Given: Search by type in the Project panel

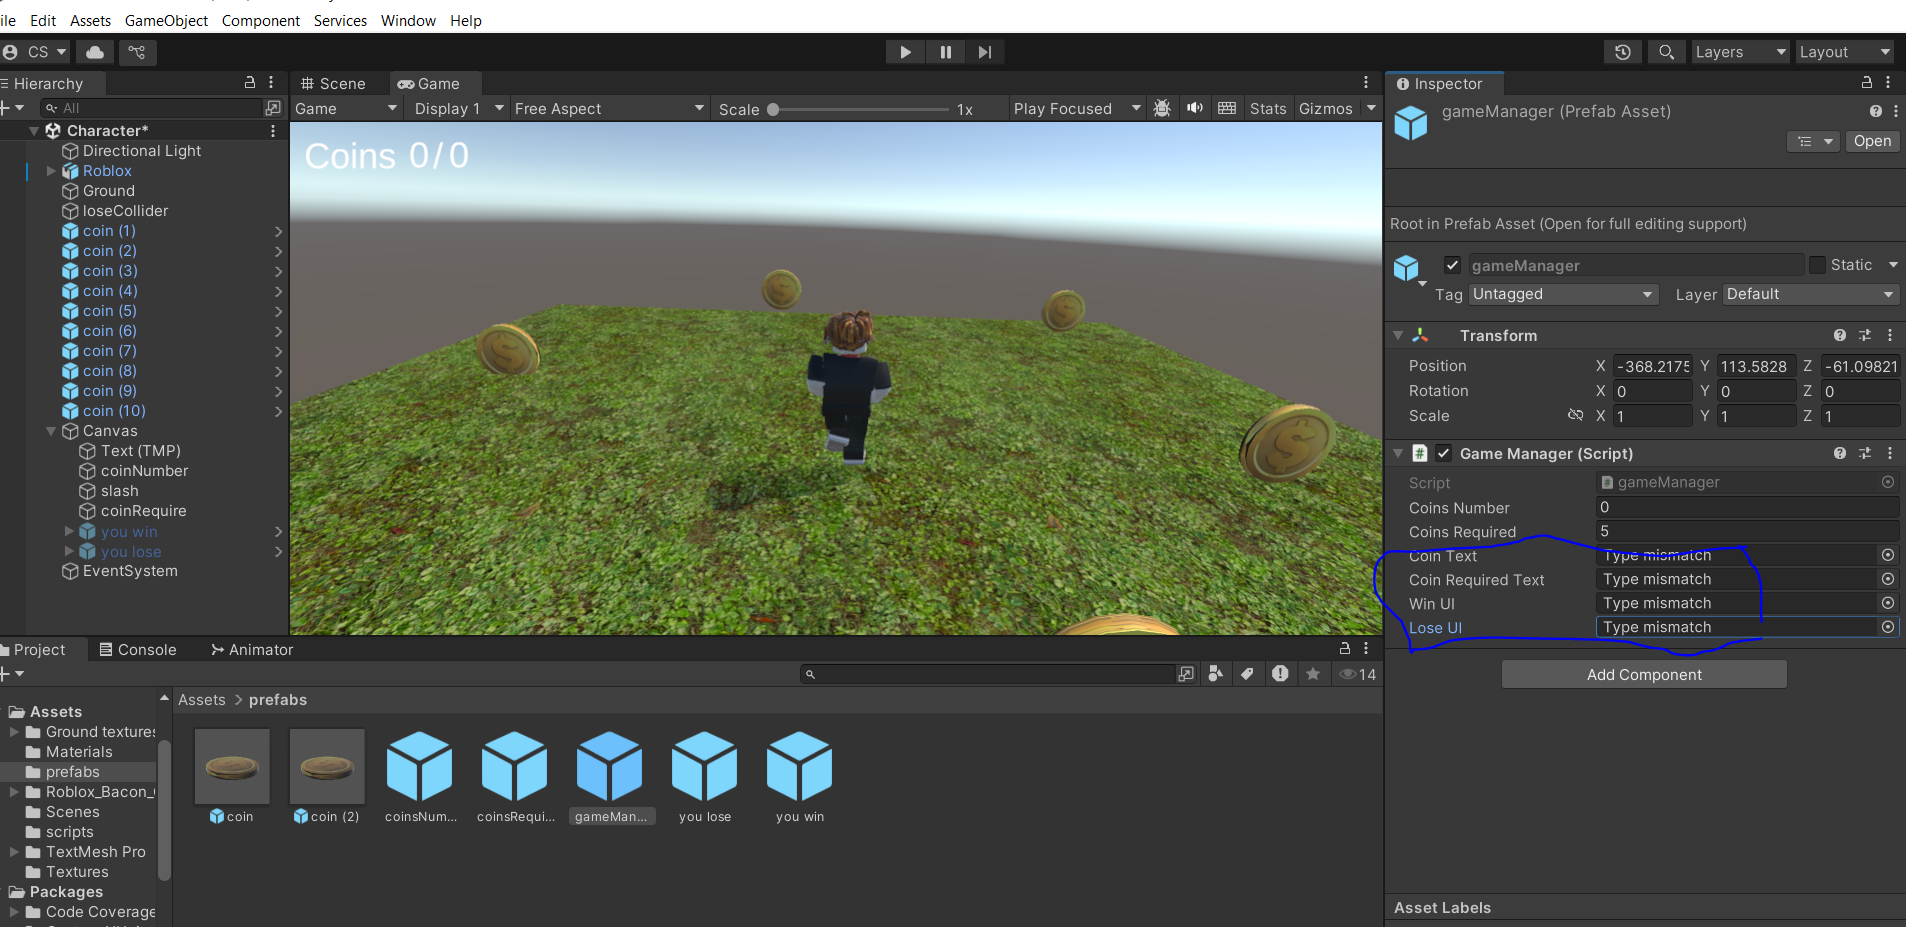Looking at the screenshot, I should pos(1215,674).
